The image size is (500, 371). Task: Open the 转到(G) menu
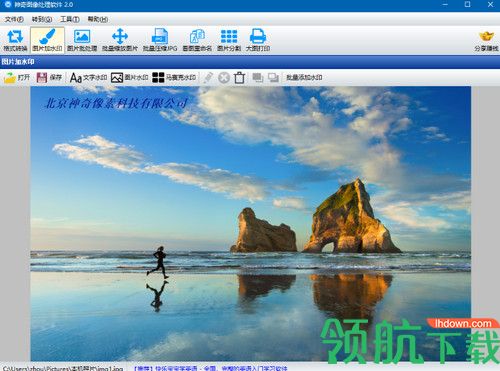pyautogui.click(x=42, y=19)
